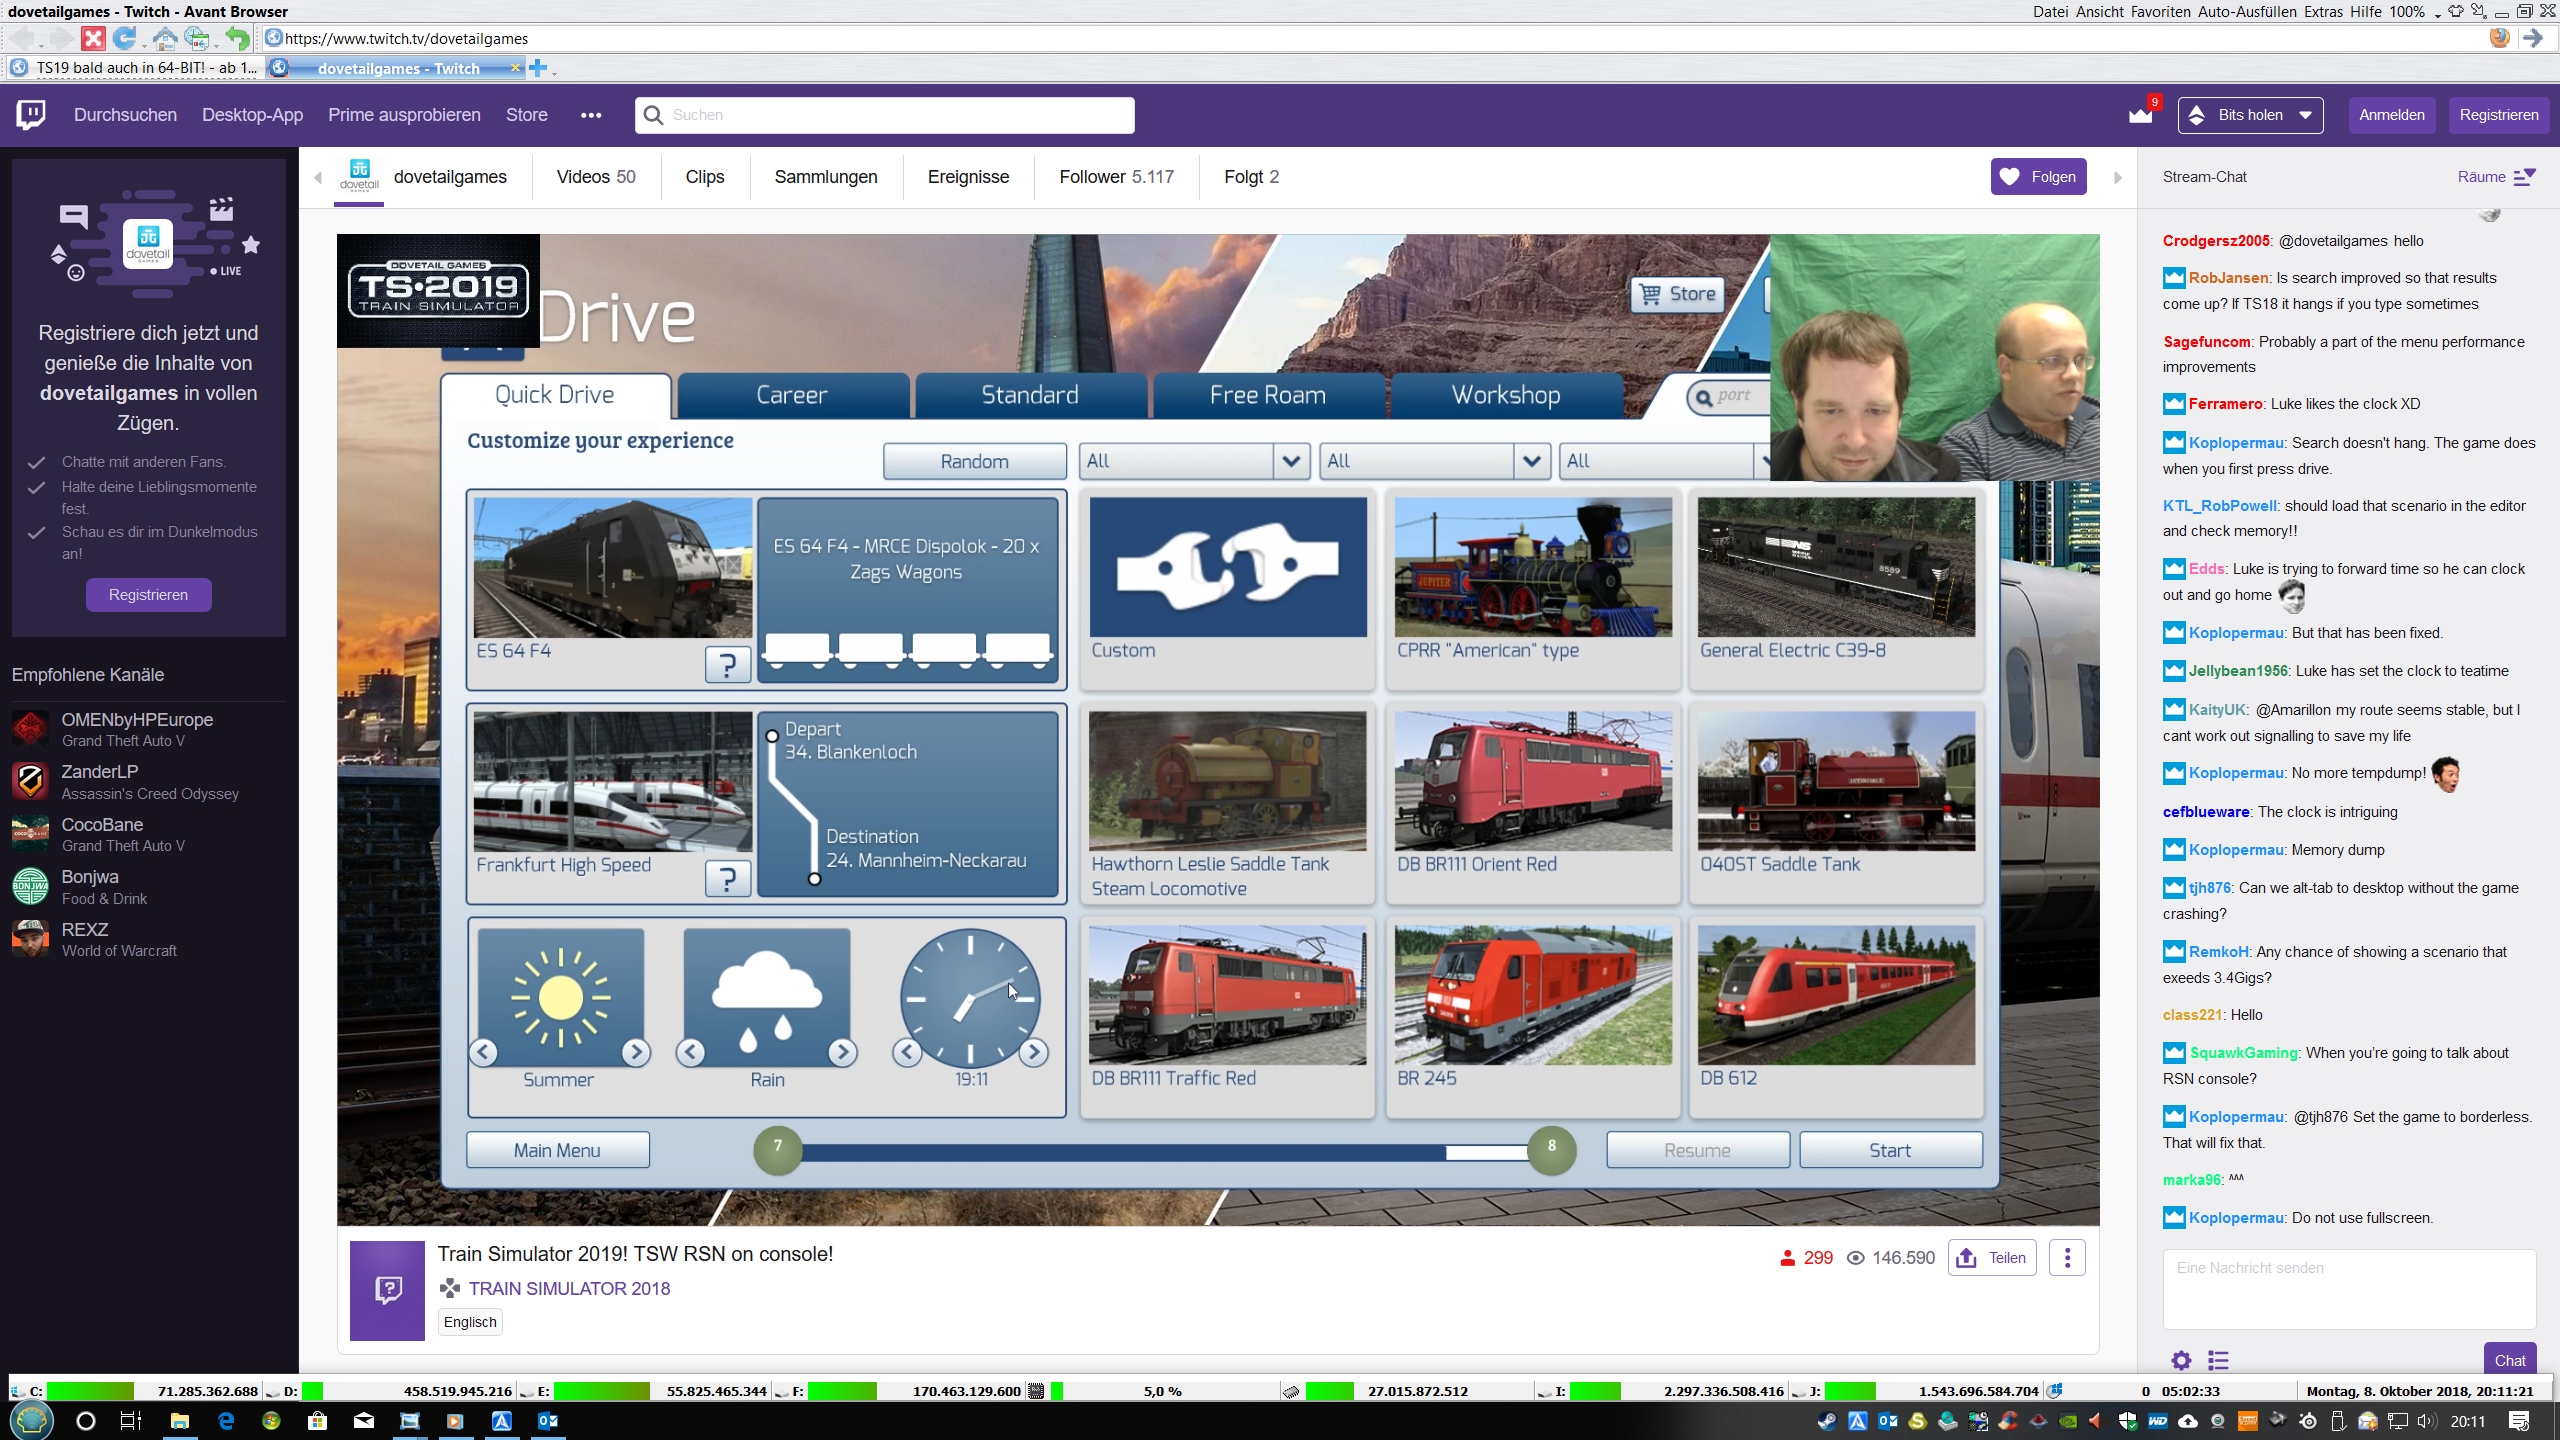Go to the browser home page icon
Image resolution: width=2560 pixels, height=1440 pixels.
[x=164, y=39]
